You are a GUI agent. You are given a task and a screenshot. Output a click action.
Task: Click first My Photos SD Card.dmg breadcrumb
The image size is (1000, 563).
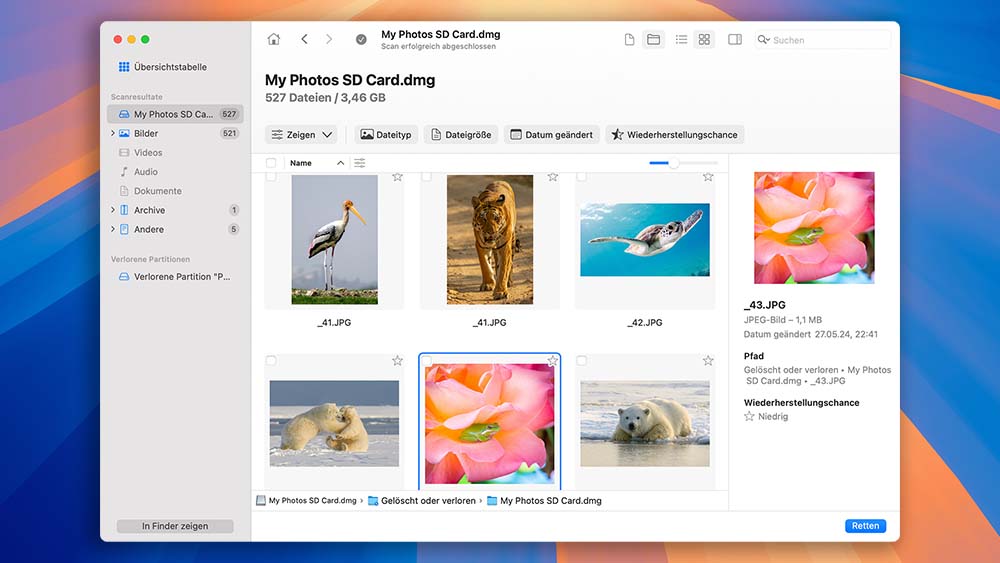312,501
